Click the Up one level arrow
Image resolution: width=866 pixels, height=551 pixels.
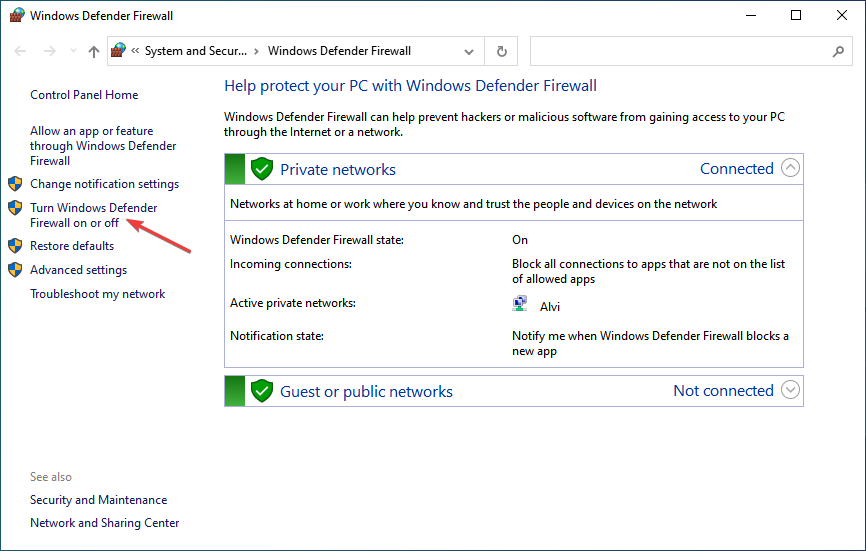[94, 51]
